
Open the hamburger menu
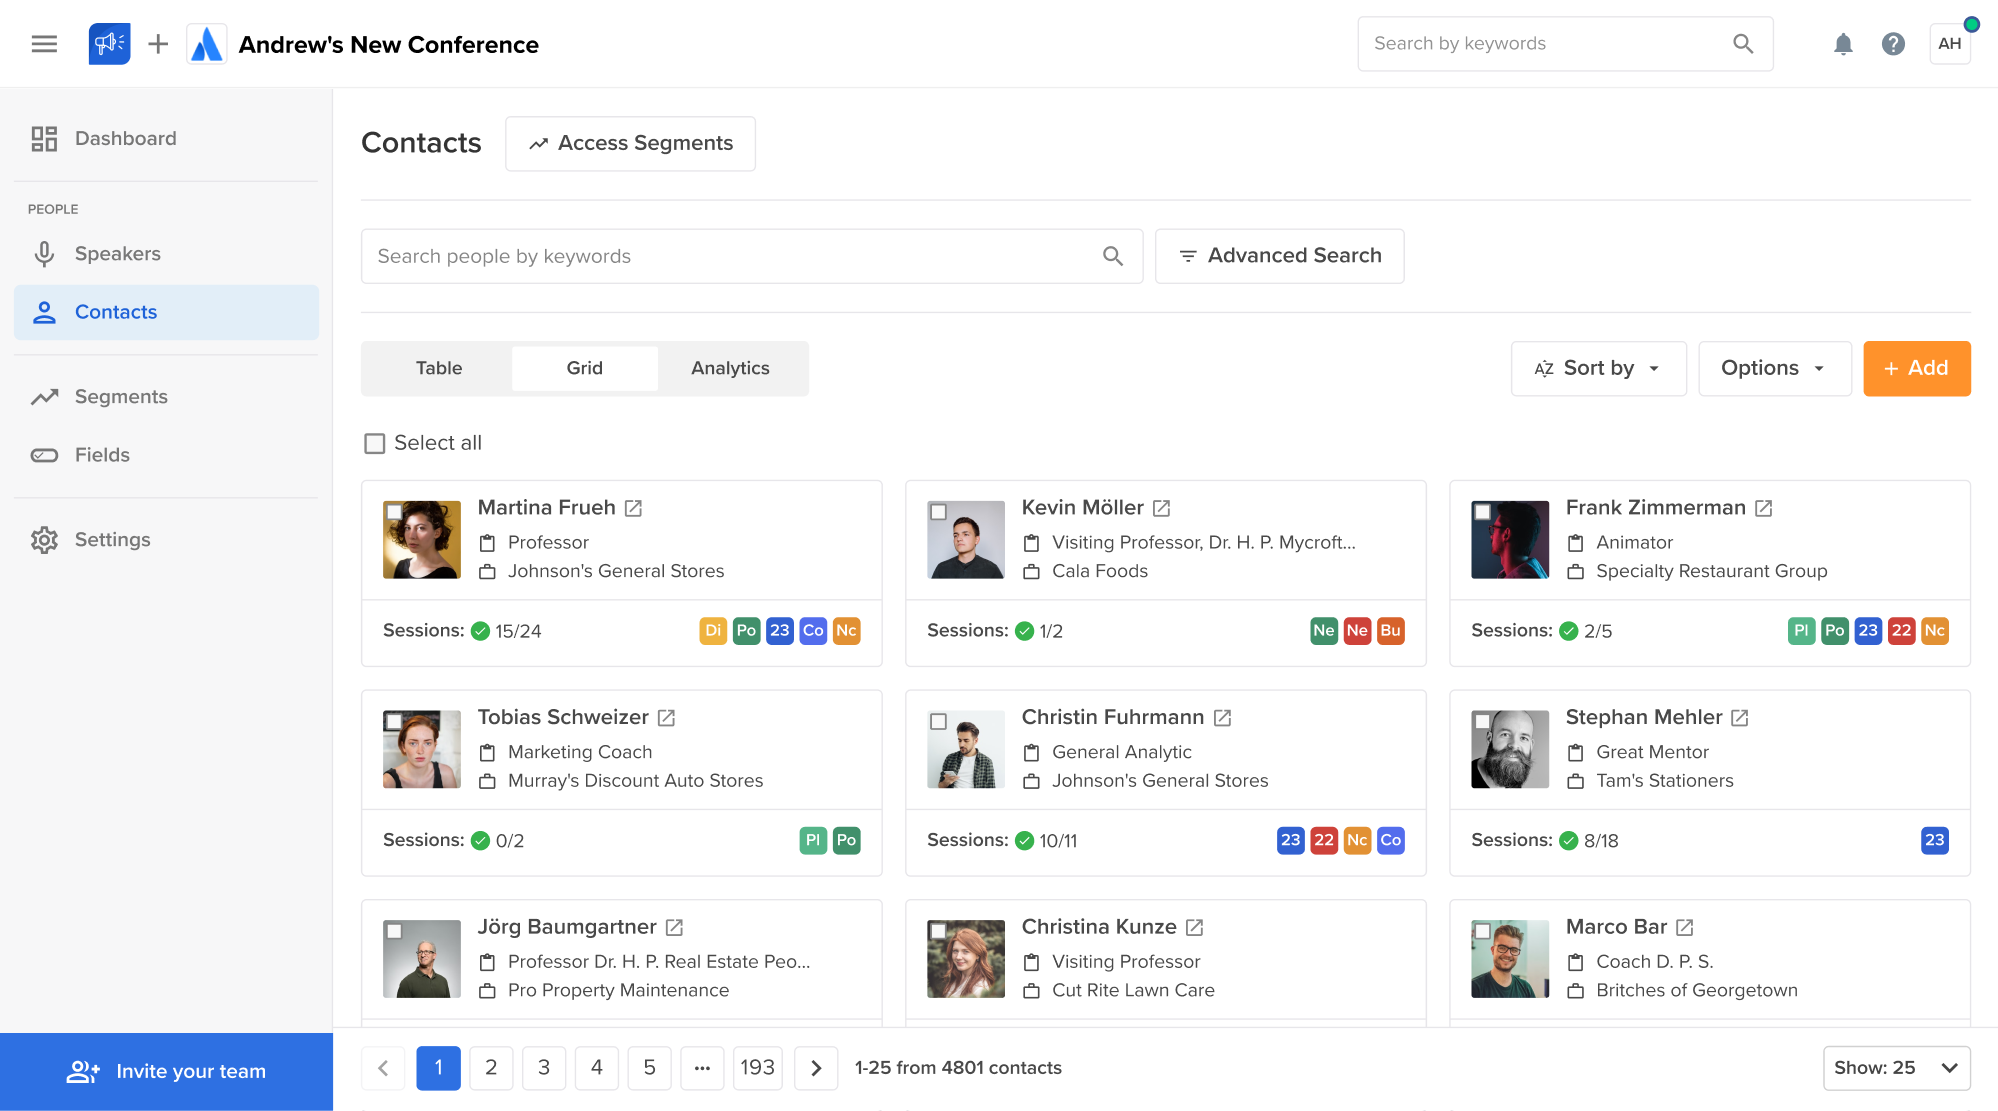[44, 43]
